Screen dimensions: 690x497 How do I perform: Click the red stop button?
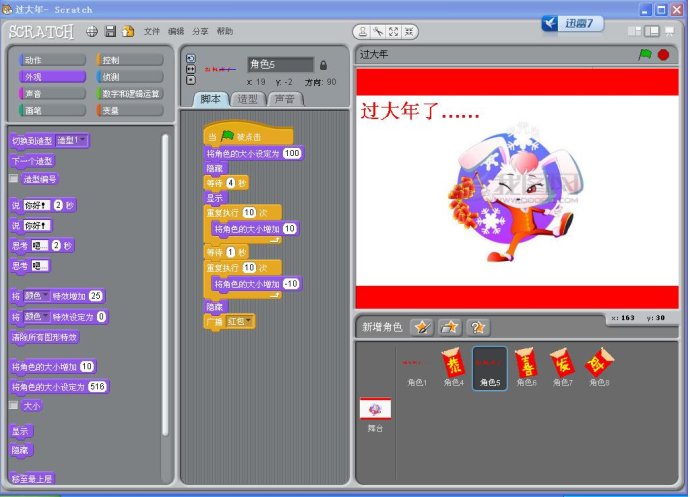point(663,55)
